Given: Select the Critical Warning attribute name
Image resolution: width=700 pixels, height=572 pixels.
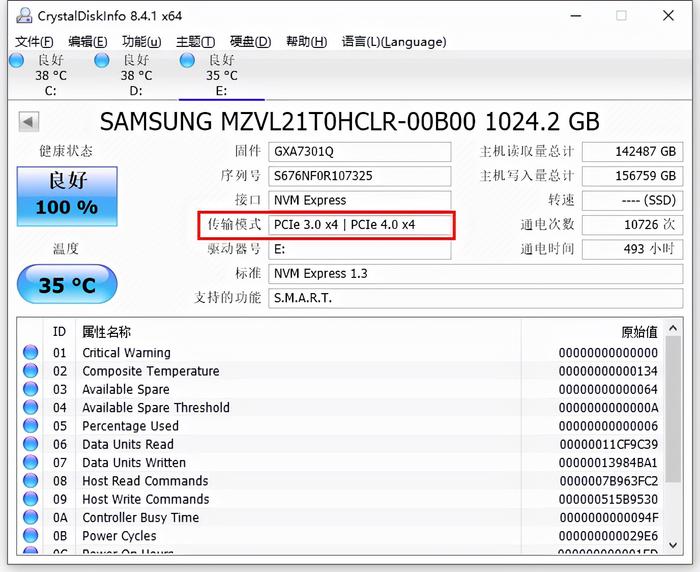Looking at the screenshot, I should [126, 353].
